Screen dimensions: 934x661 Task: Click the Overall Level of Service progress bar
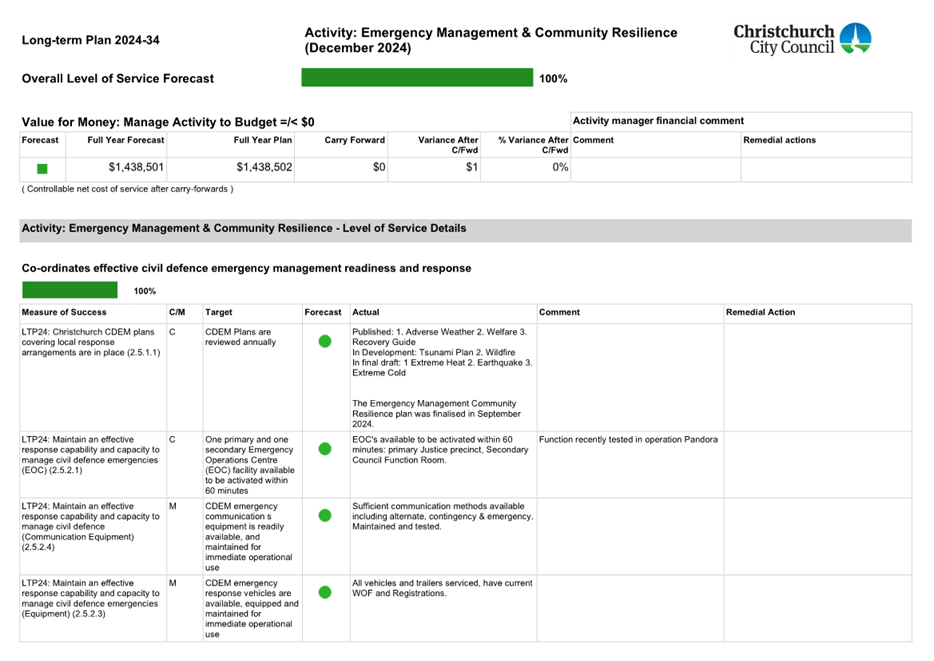[x=417, y=78]
